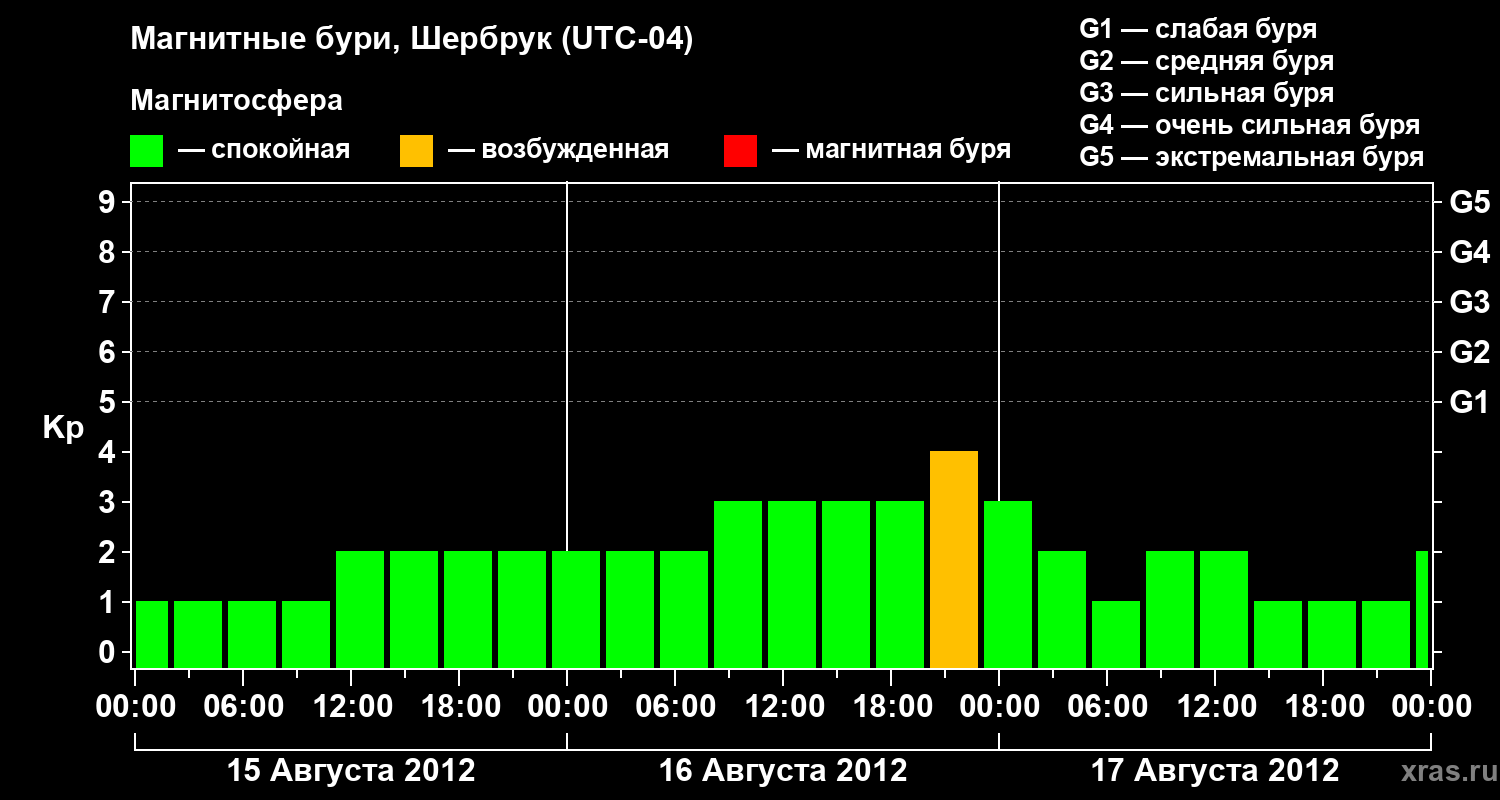Screen dimensions: 1500x800
Task: Select the Kp 3 green bar right after the orange bar
Action: (x=1008, y=585)
